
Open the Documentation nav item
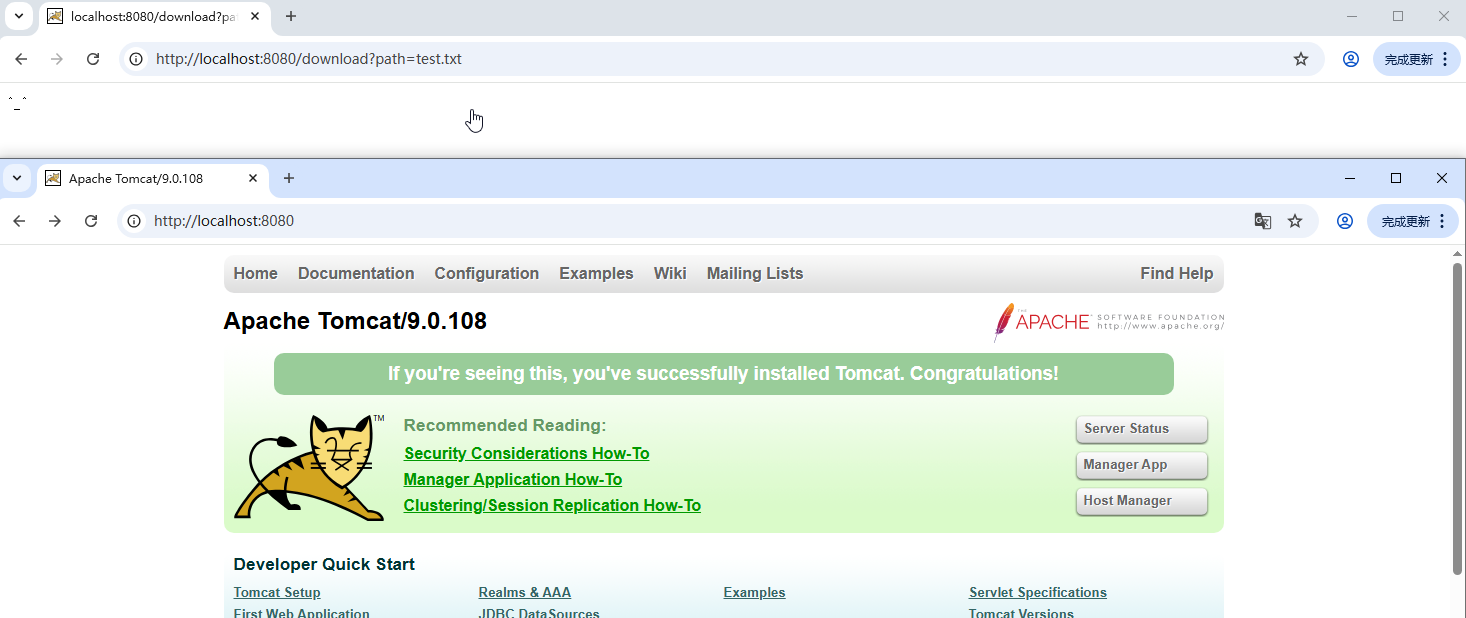coord(356,274)
